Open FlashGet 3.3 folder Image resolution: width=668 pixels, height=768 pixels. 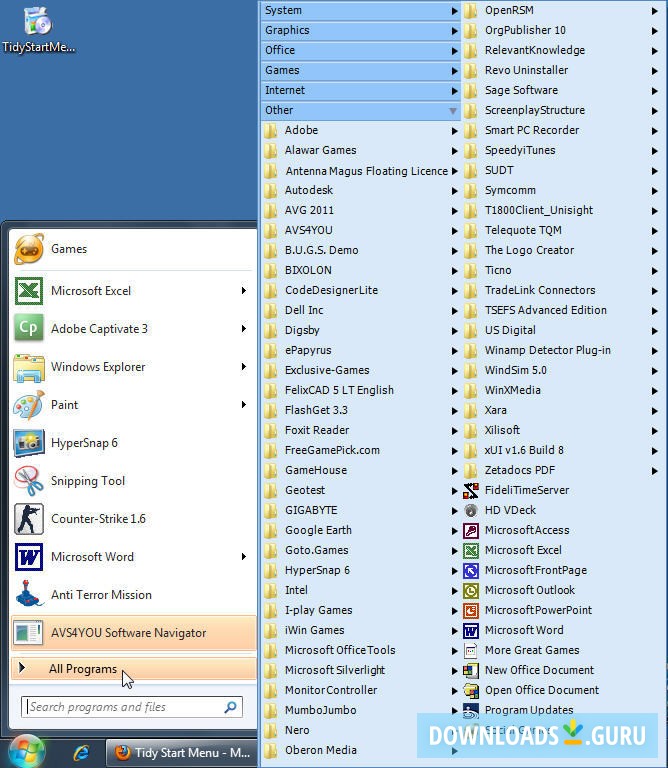click(361, 410)
